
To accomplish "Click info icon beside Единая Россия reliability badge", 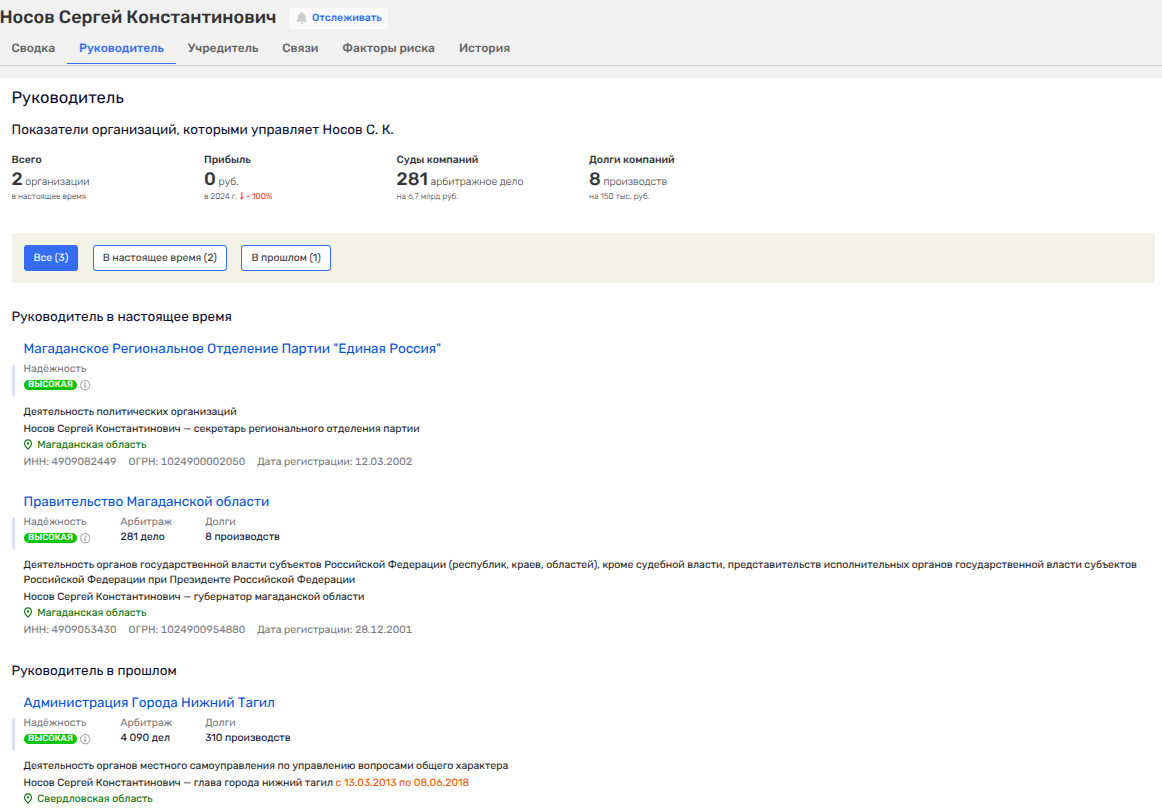I will 85,385.
